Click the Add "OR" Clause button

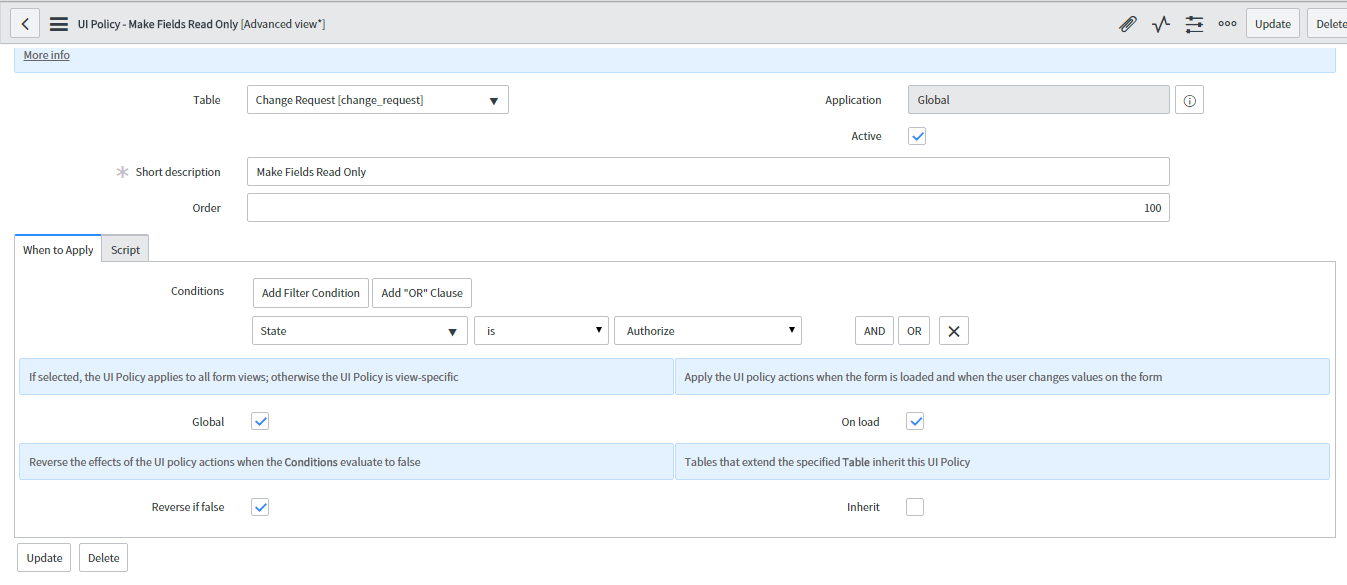(x=421, y=292)
